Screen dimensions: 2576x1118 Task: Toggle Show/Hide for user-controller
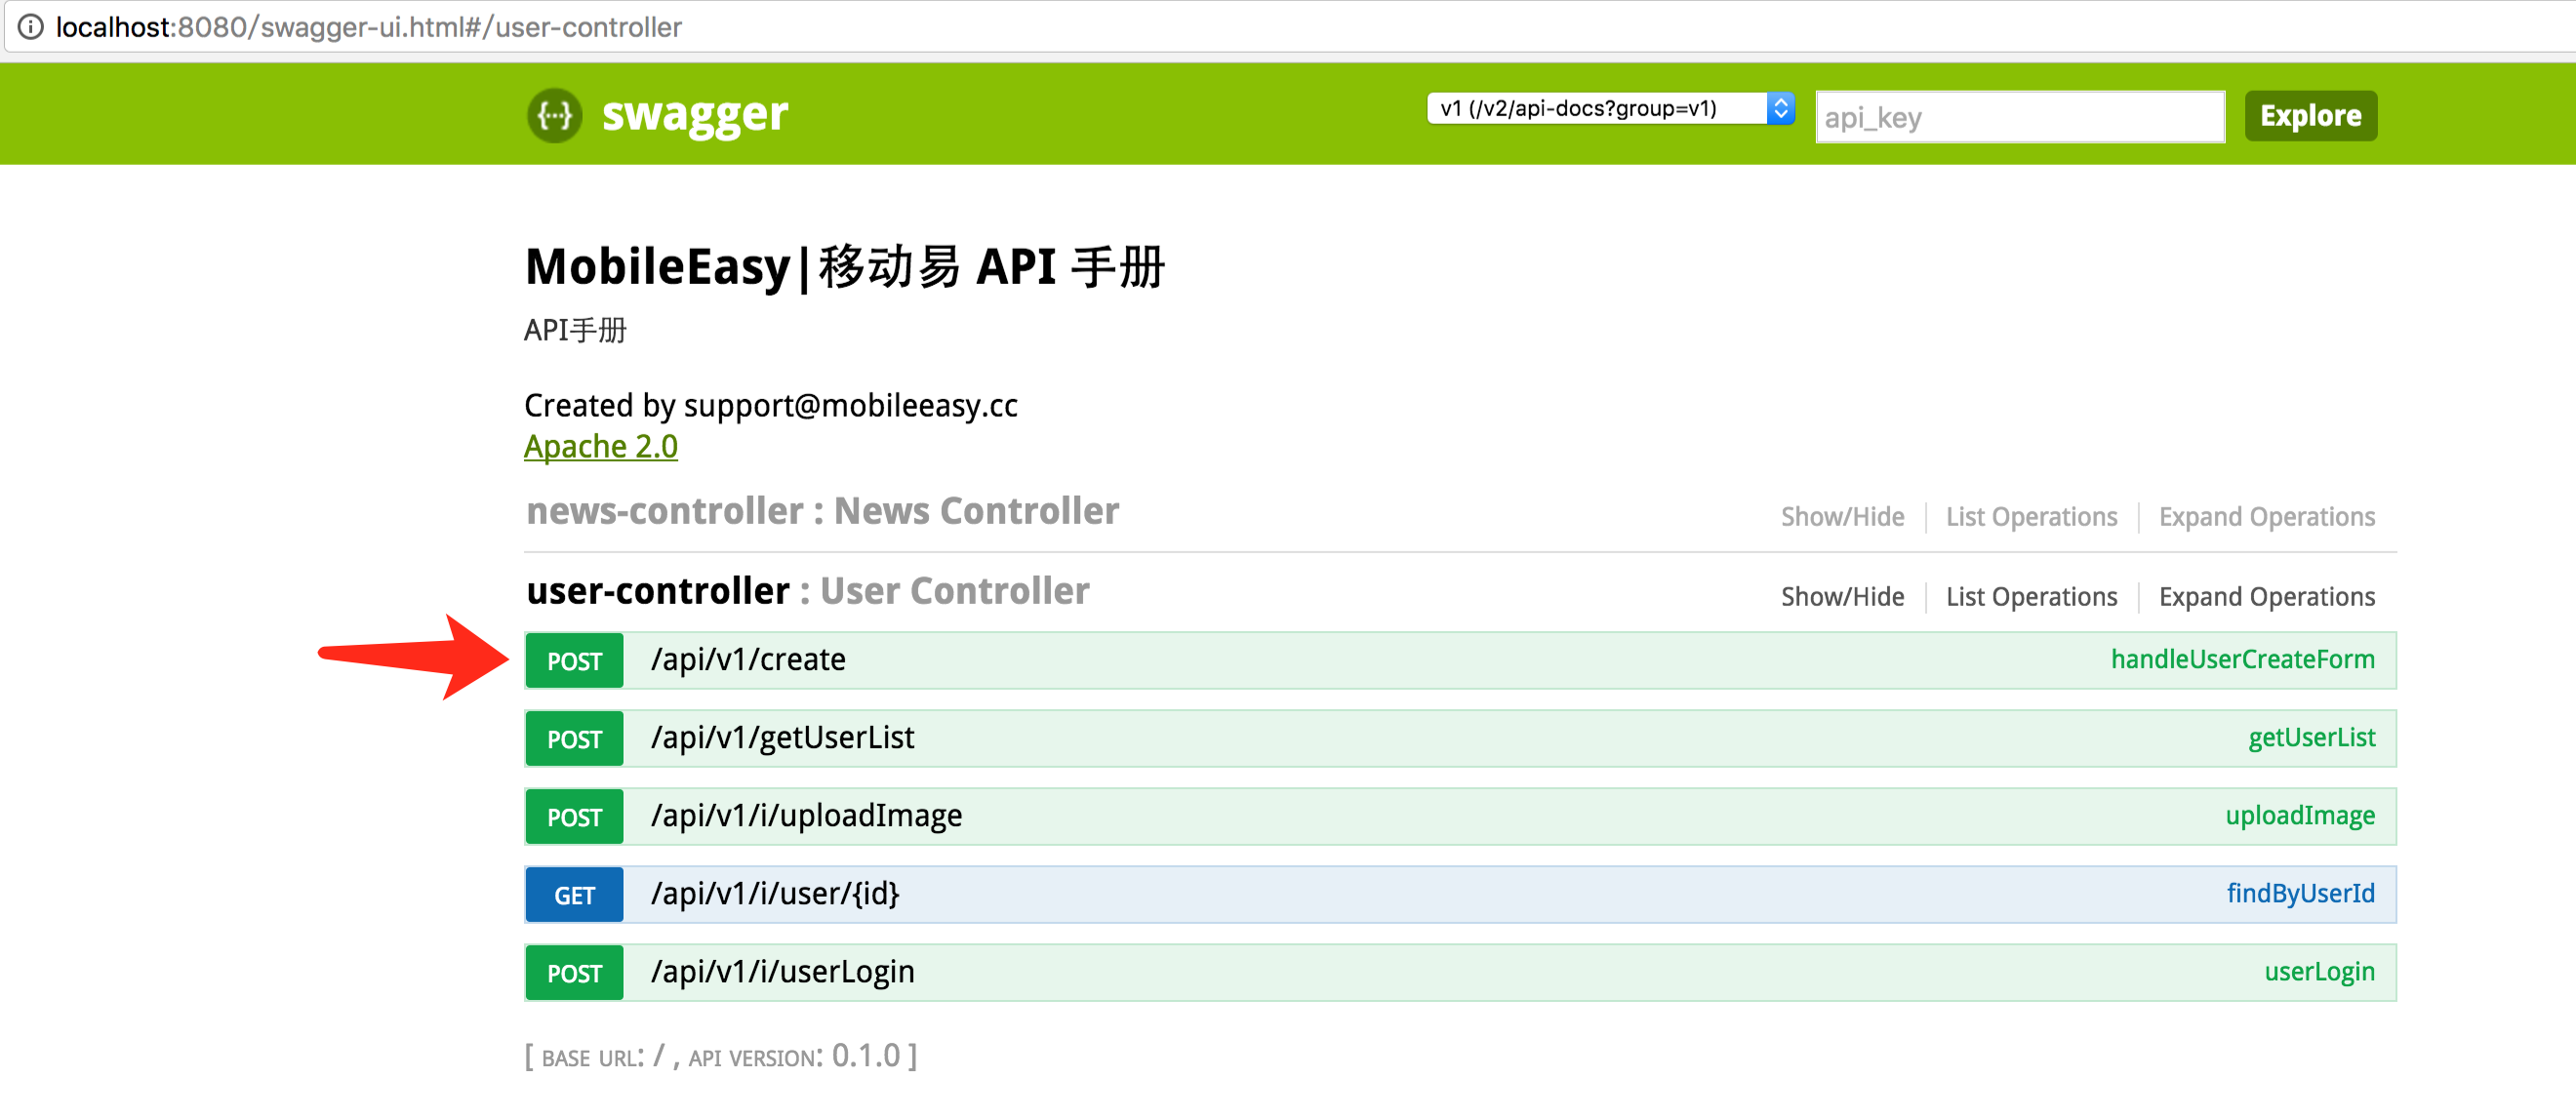tap(1842, 597)
